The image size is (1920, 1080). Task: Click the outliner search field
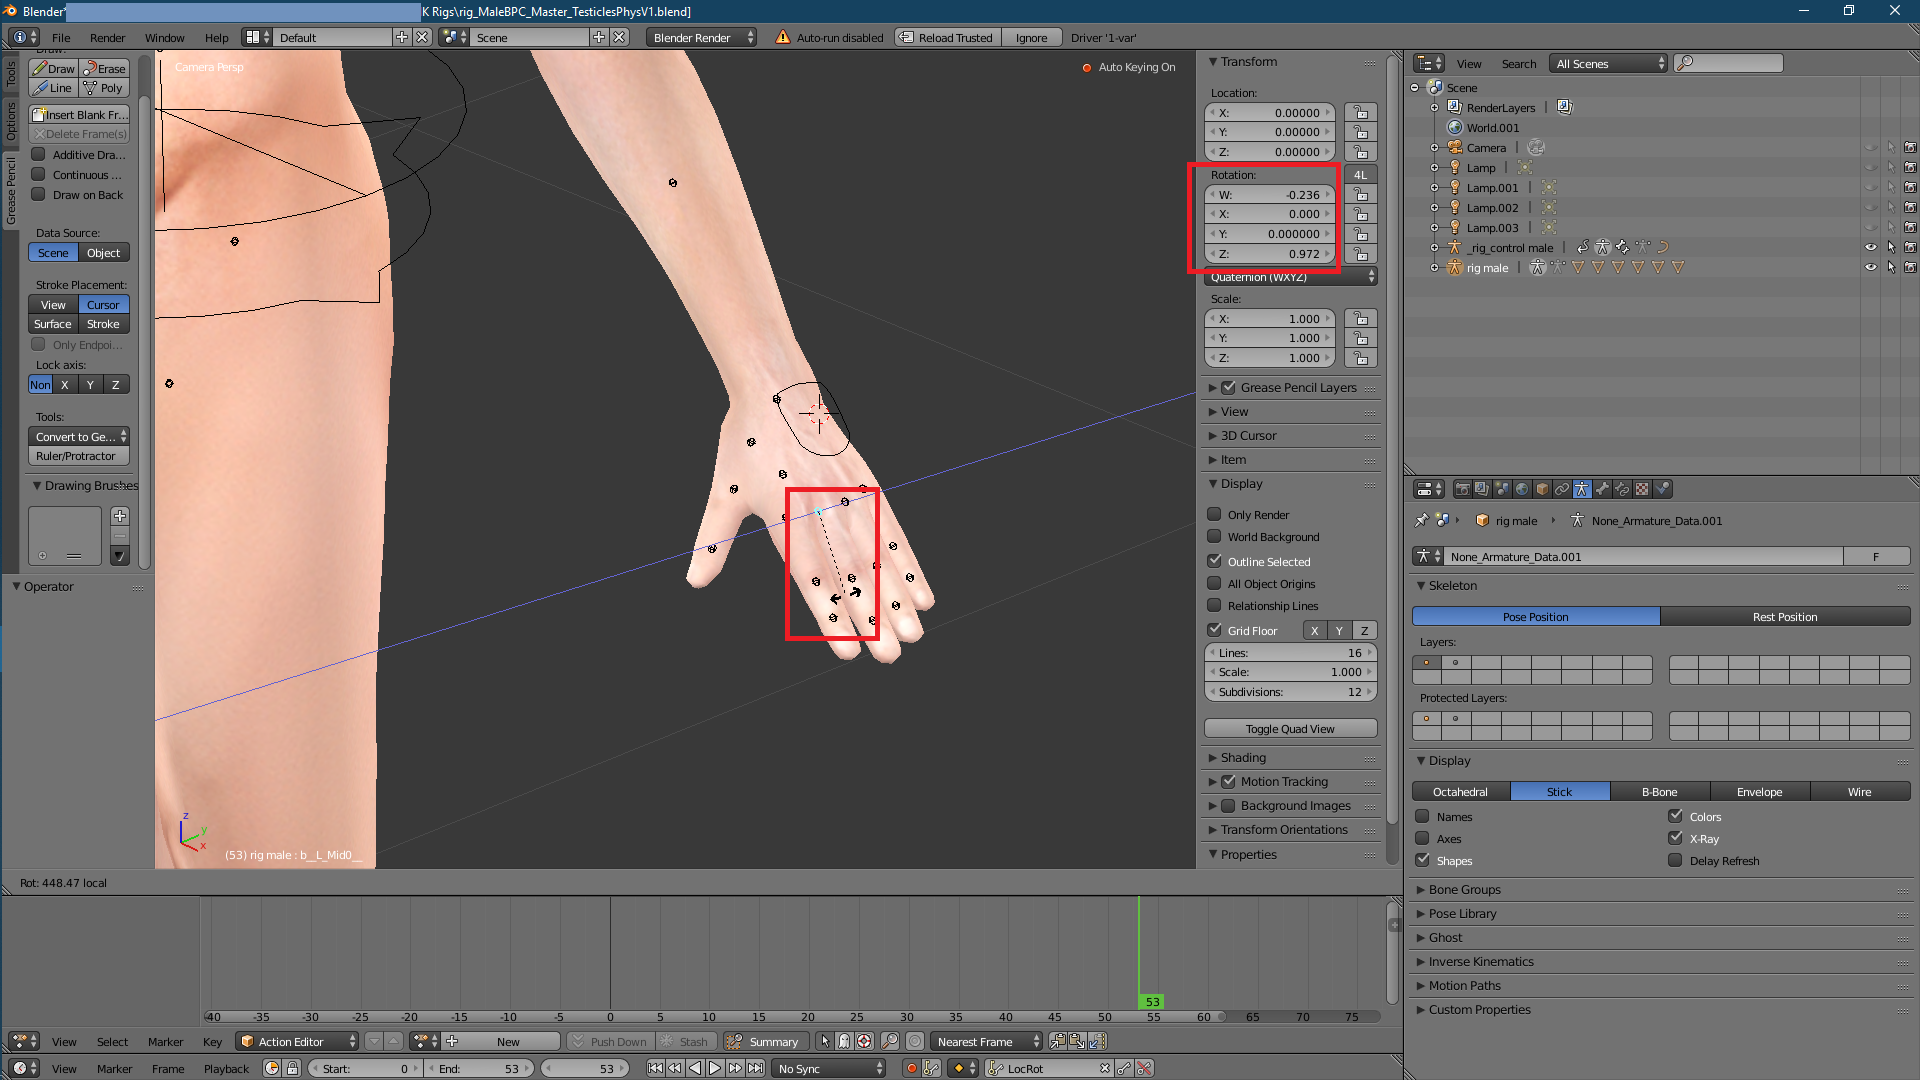pyautogui.click(x=1728, y=63)
